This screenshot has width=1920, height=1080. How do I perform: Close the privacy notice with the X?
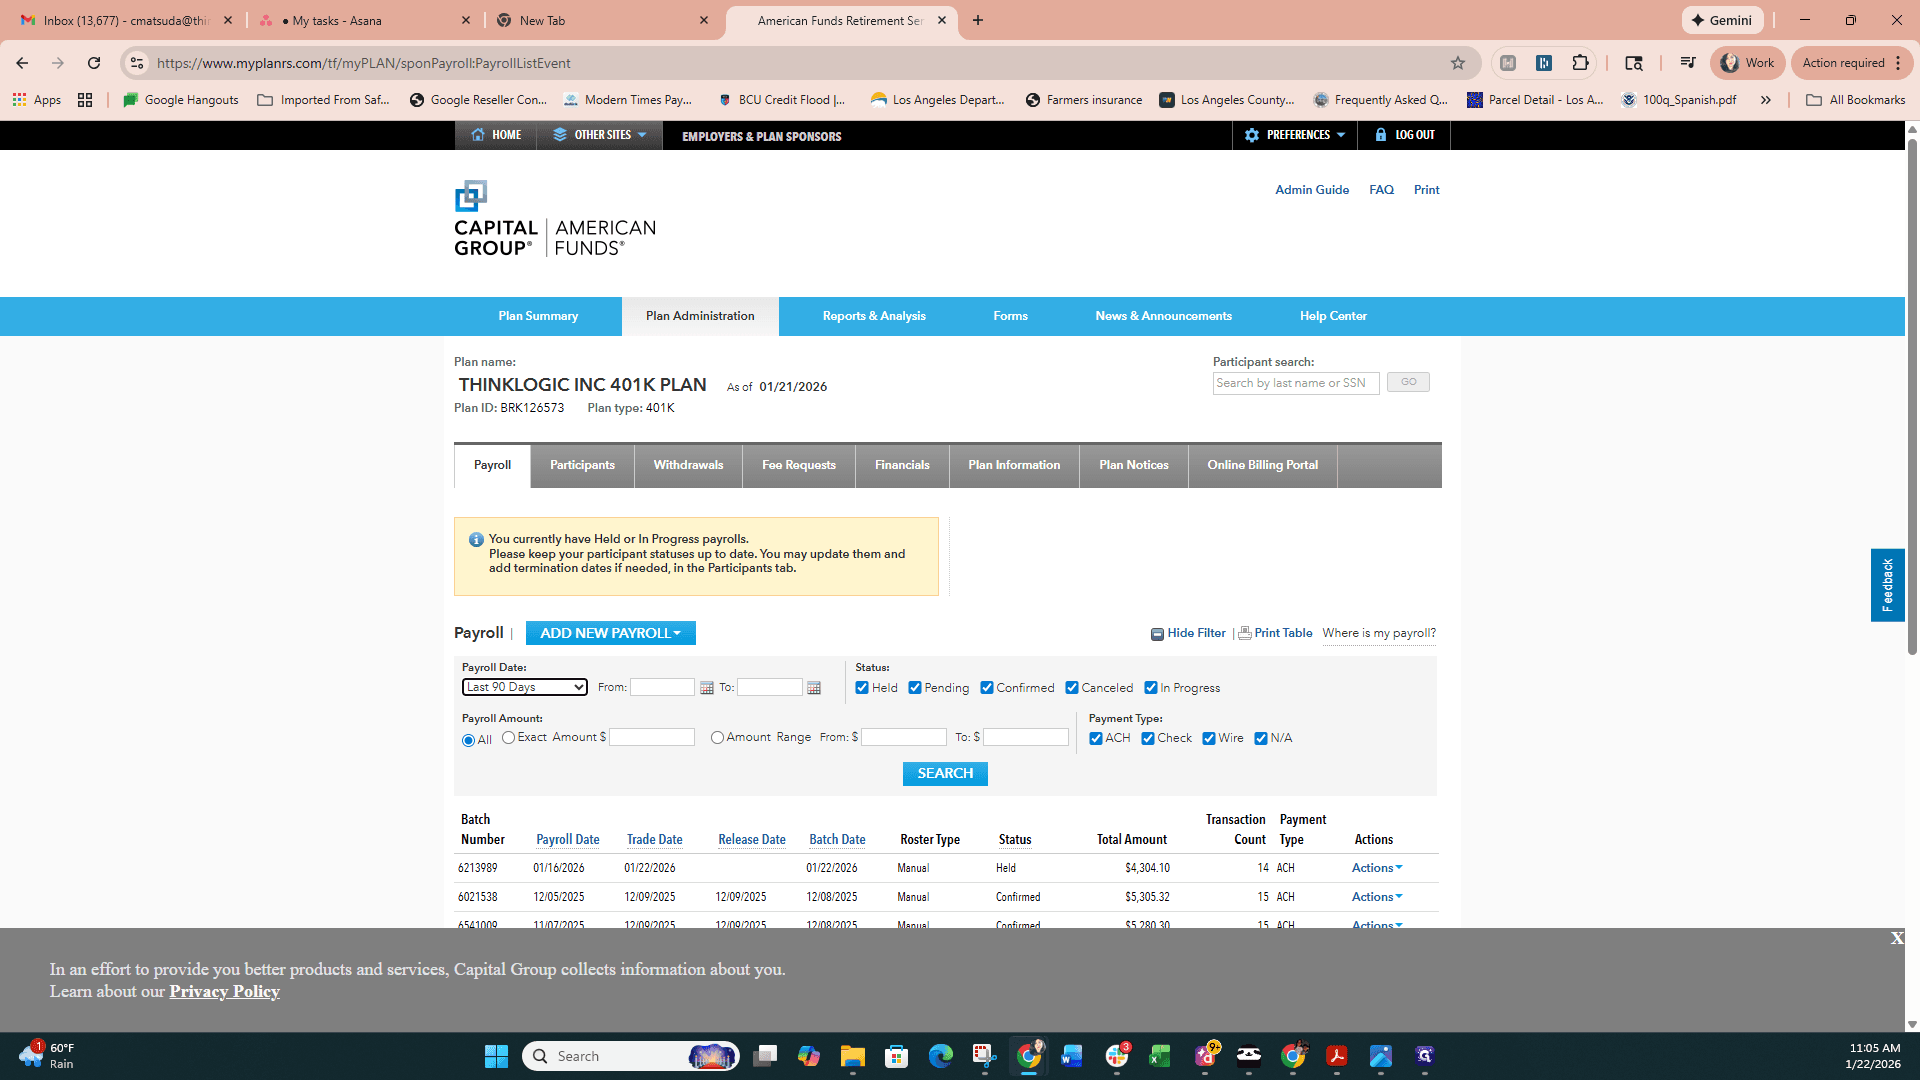[x=1897, y=938]
